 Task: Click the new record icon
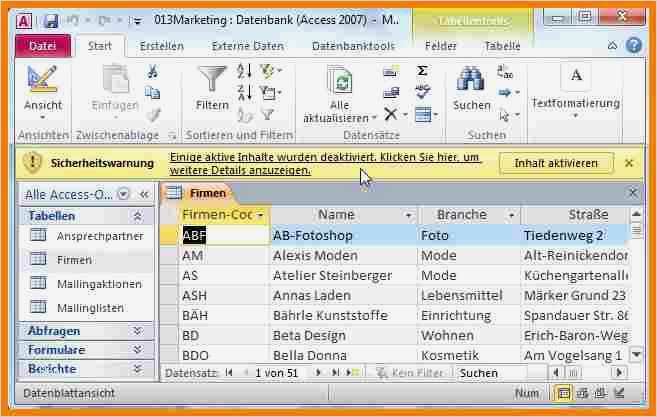[x=391, y=71]
